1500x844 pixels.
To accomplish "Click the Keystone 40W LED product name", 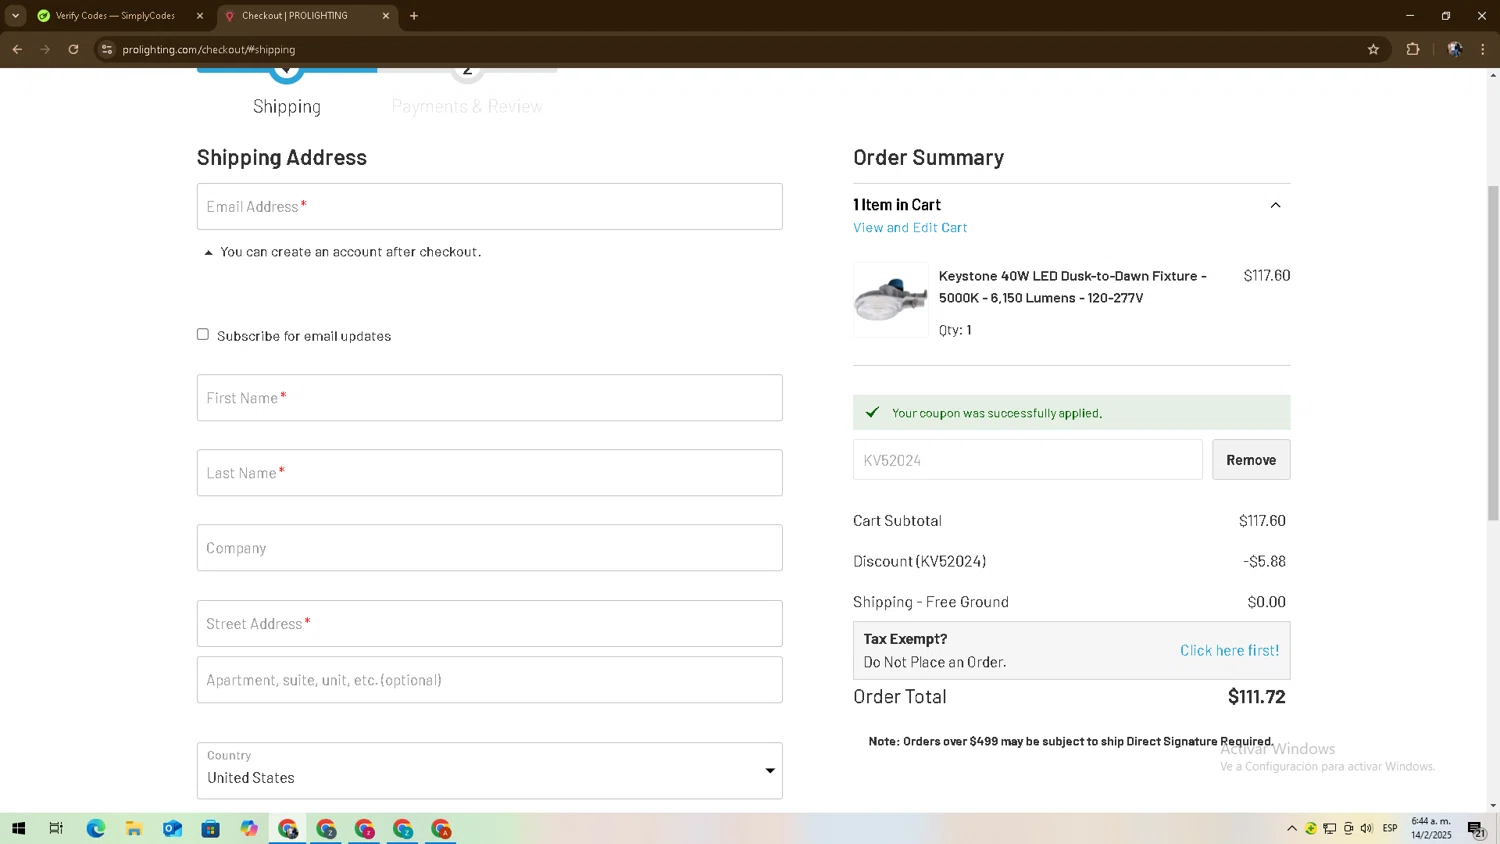I will pos(1073,287).
